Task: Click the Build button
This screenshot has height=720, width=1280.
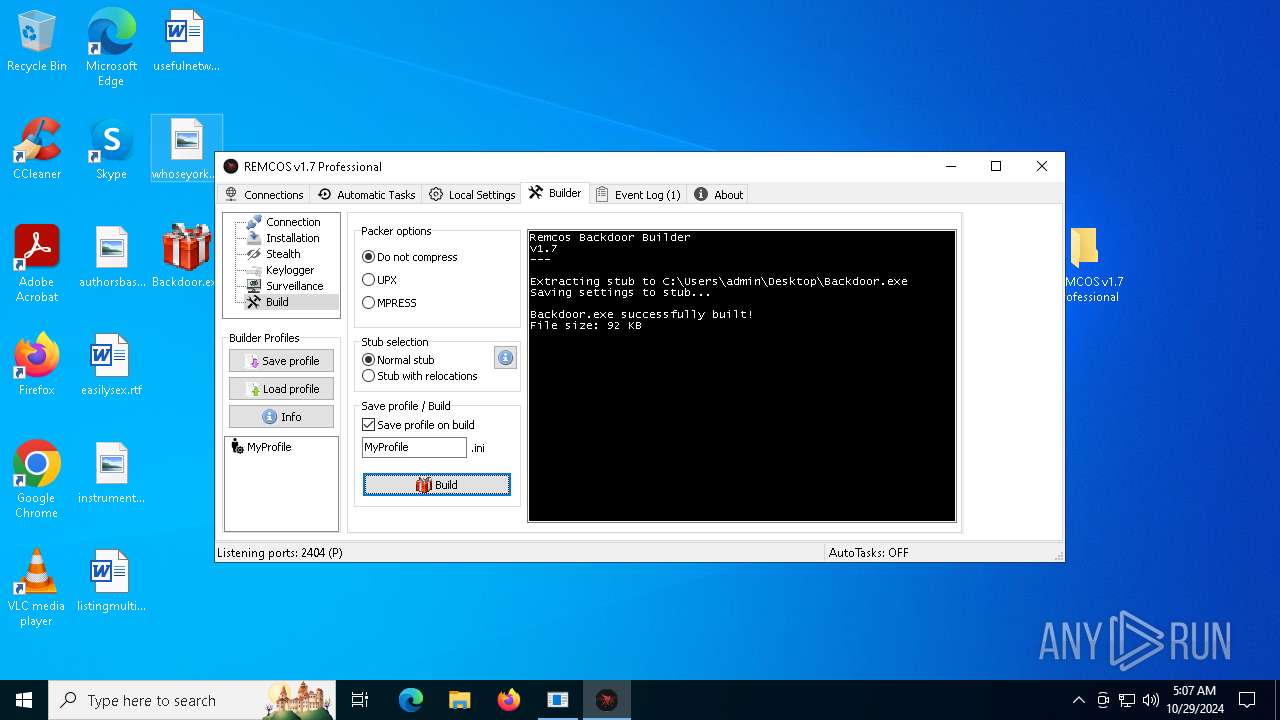Action: click(x=437, y=485)
